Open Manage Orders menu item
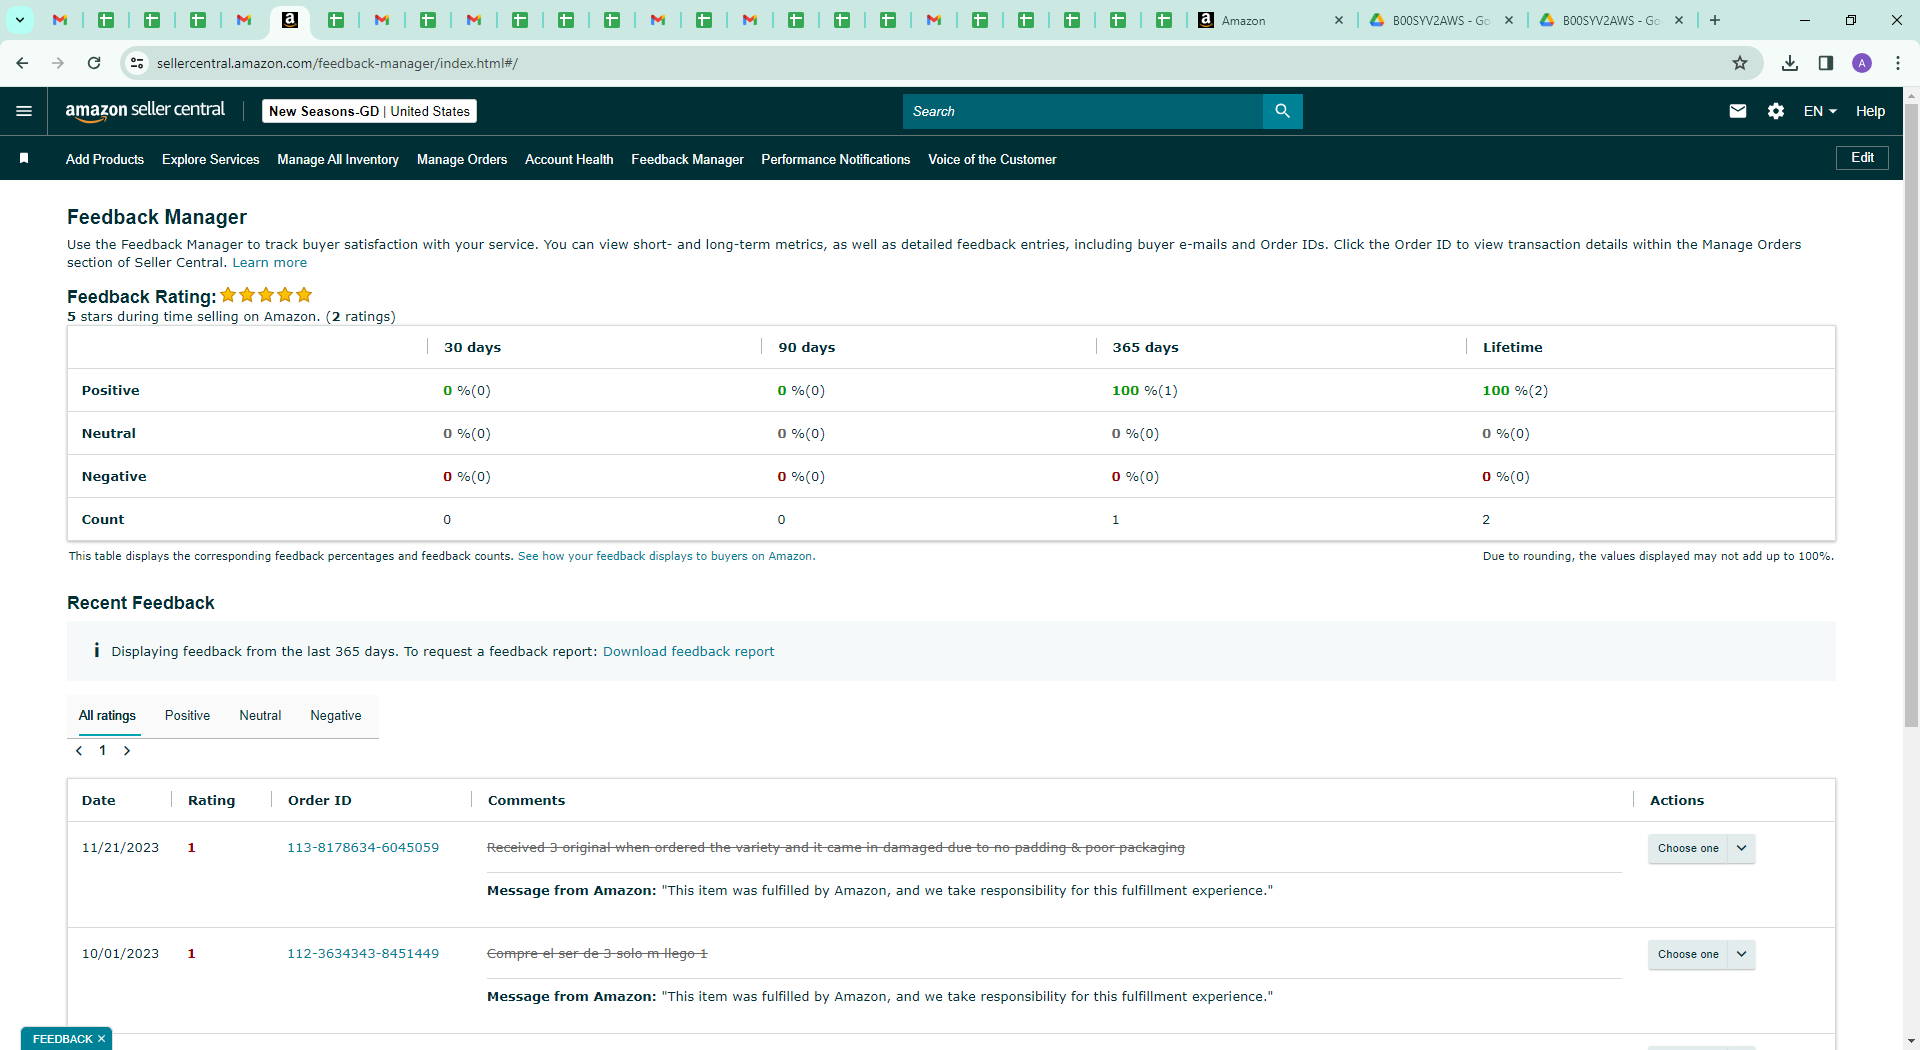Screen dimensions: 1920x1050 pos(462,159)
